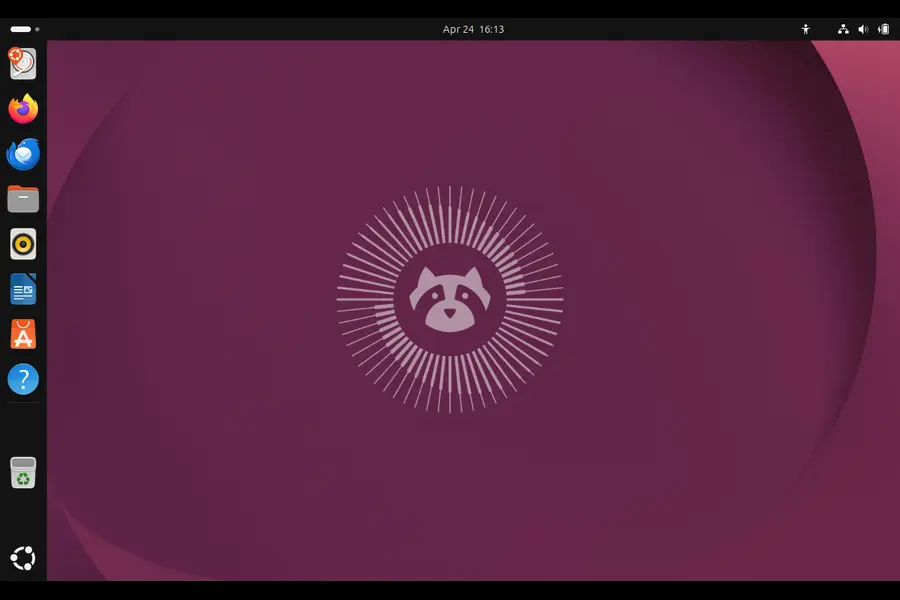Open the Files file manager
The width and height of the screenshot is (900, 600).
point(22,199)
